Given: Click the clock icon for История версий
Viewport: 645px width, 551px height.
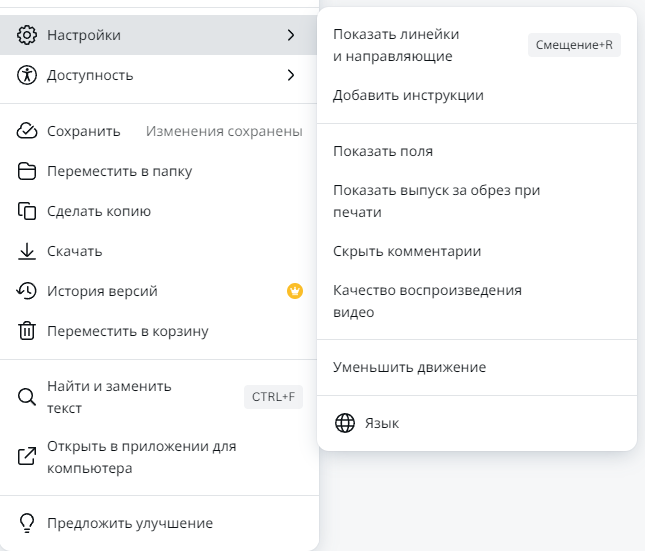Looking at the screenshot, I should pos(27,291).
